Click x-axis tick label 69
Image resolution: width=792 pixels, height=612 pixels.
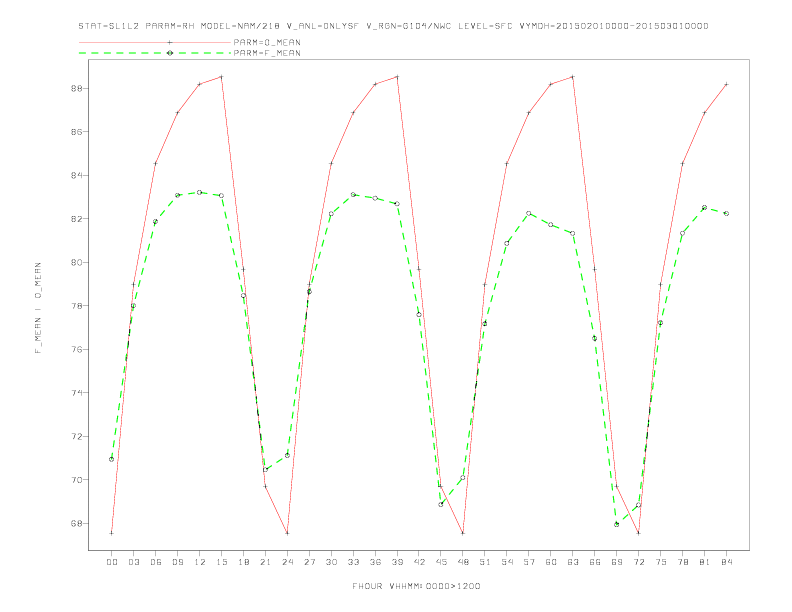617,562
